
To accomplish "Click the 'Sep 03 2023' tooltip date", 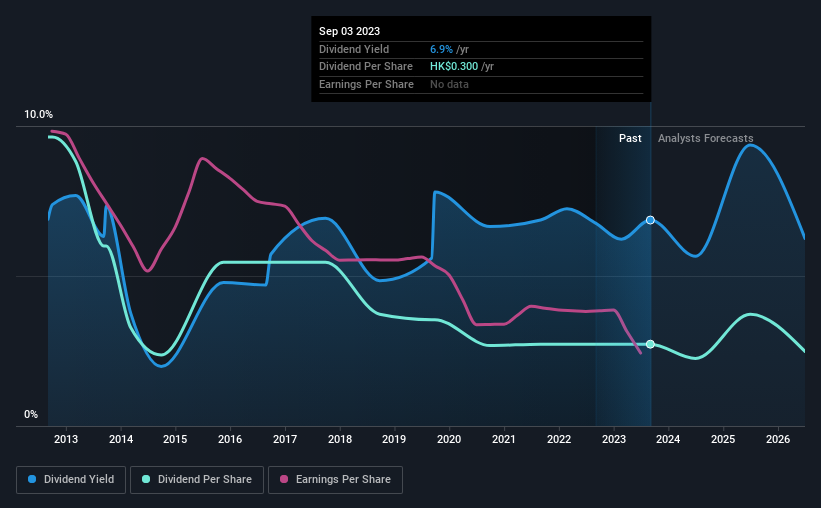I will (349, 31).
